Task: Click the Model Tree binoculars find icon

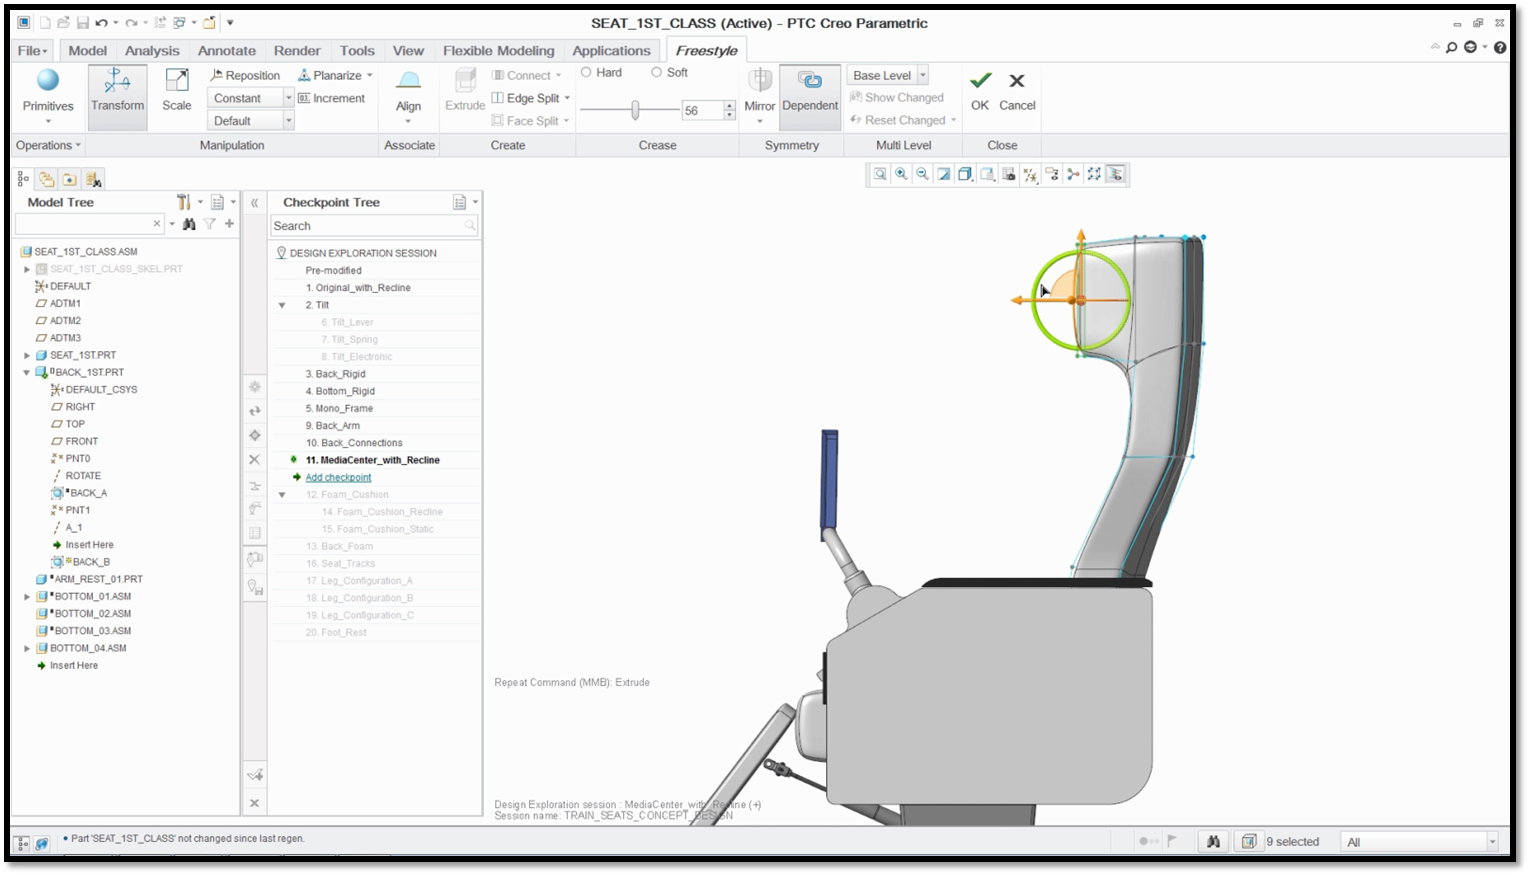Action: click(x=189, y=224)
